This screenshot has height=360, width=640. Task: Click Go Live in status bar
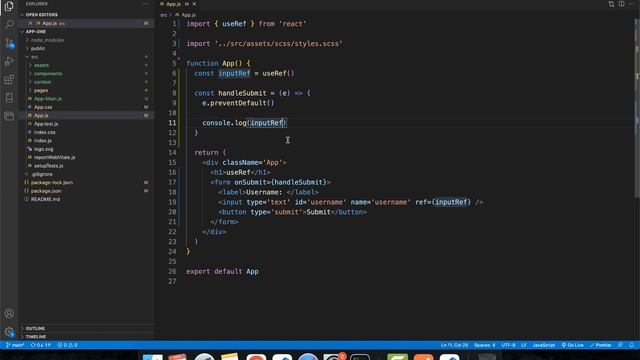pyautogui.click(x=573, y=345)
